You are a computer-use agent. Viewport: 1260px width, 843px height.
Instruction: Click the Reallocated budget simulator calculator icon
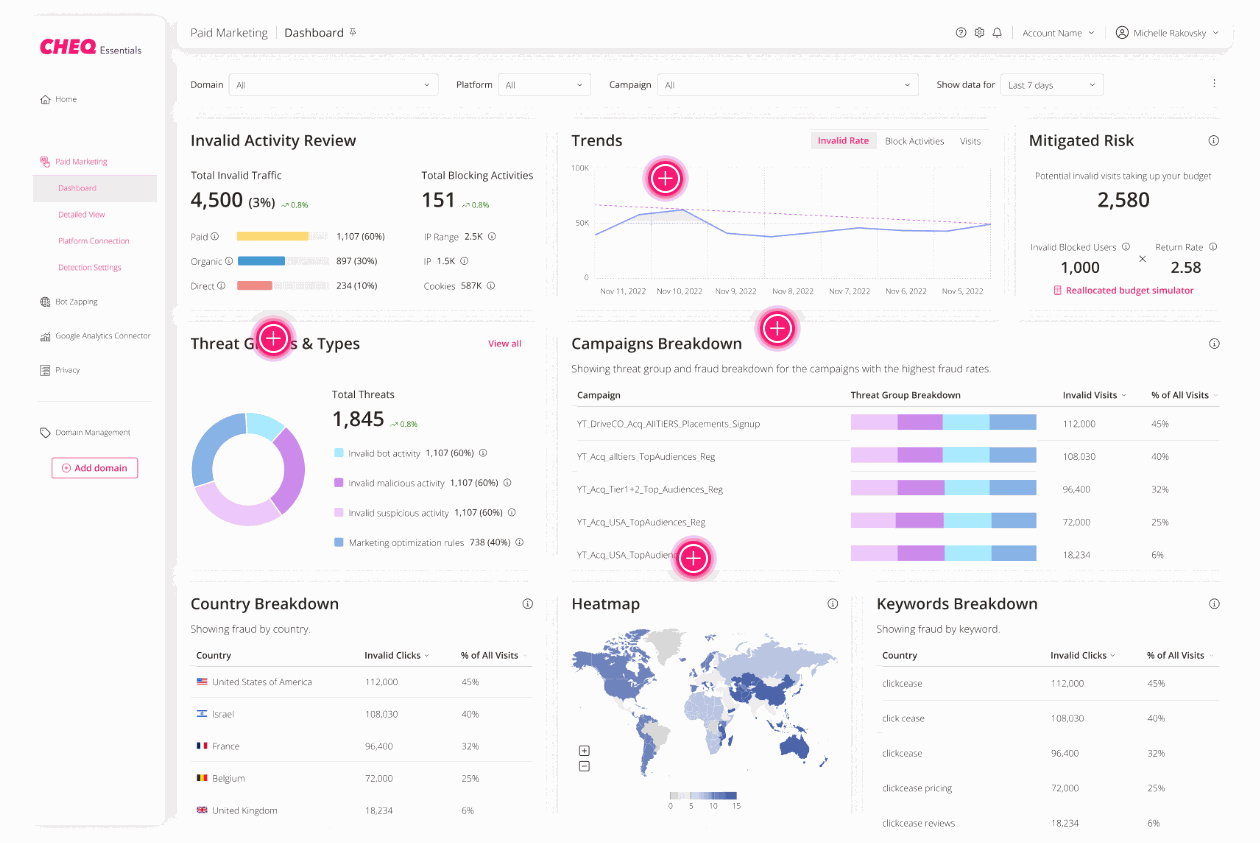(x=1057, y=291)
